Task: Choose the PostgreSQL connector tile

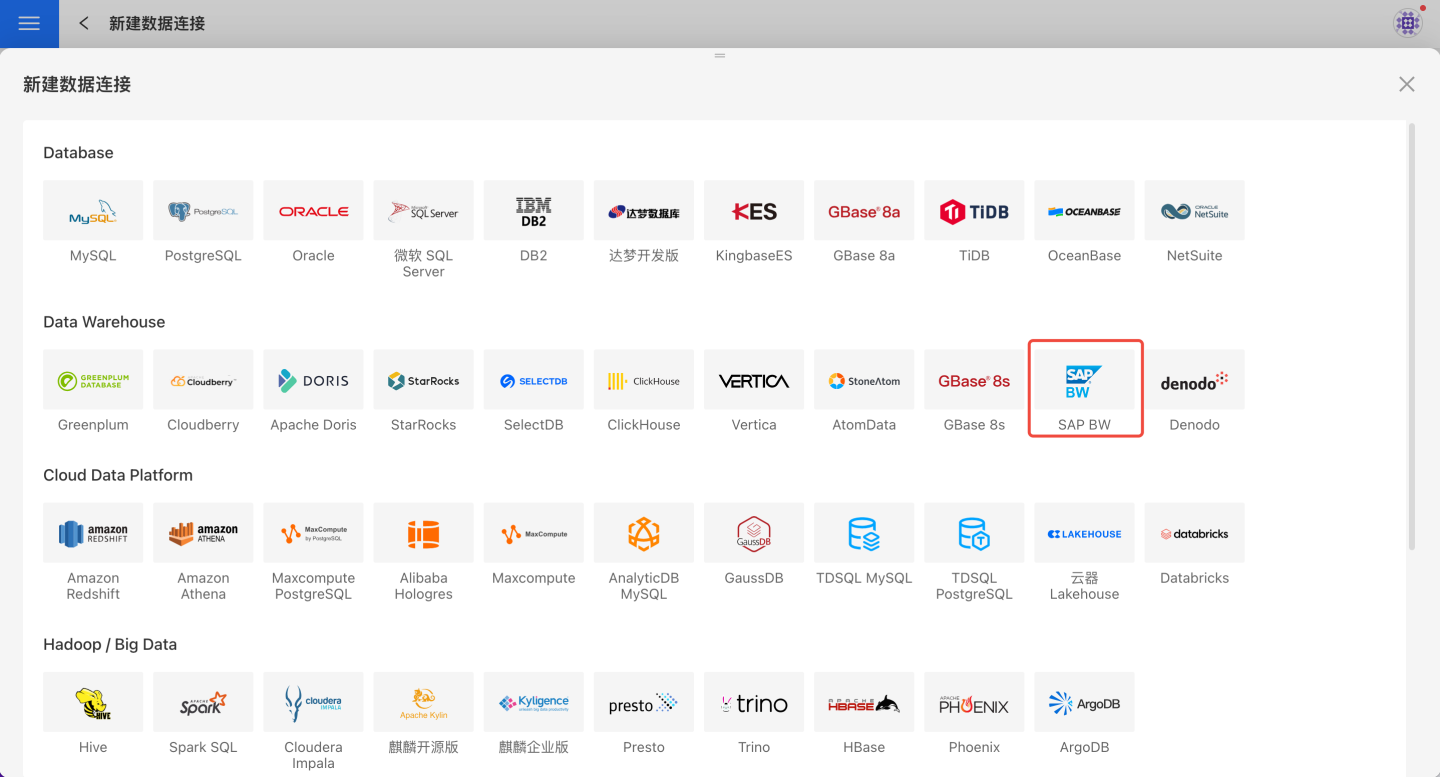Action: 203,211
